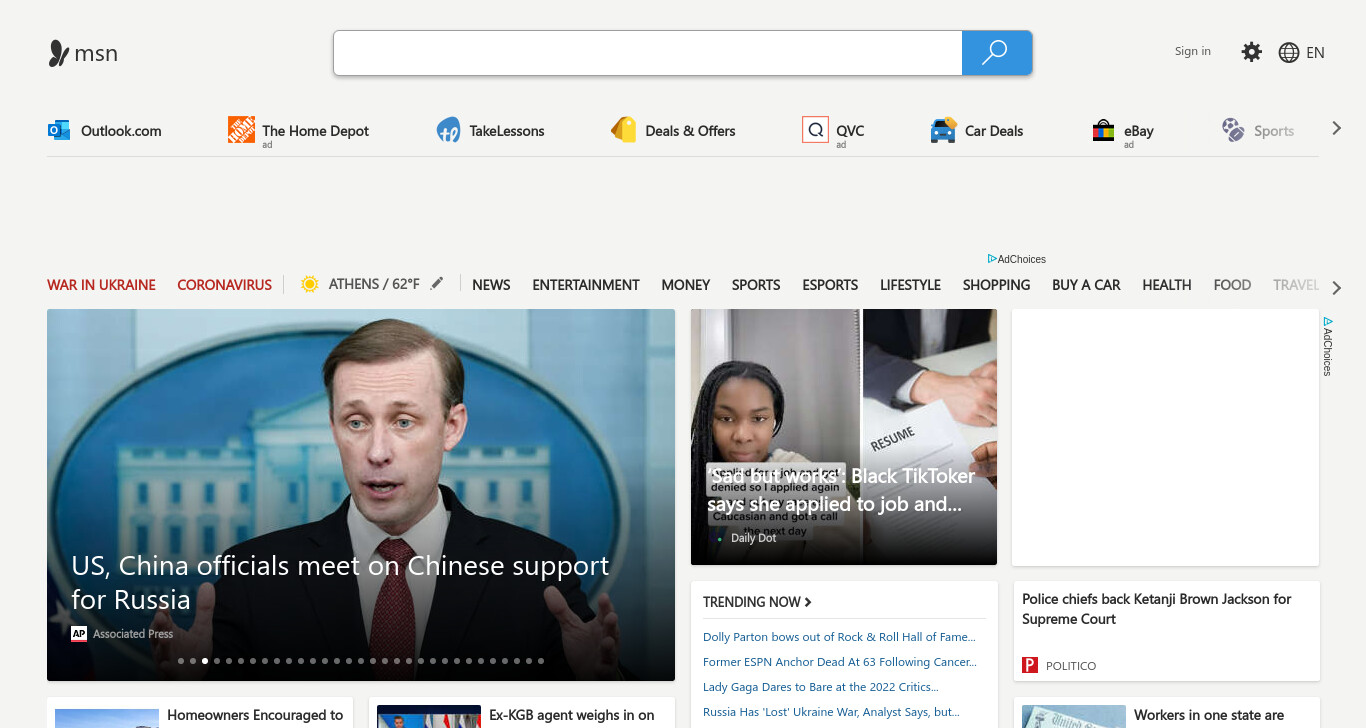
Task: Open the BUY A CAR menu item
Action: point(1086,285)
